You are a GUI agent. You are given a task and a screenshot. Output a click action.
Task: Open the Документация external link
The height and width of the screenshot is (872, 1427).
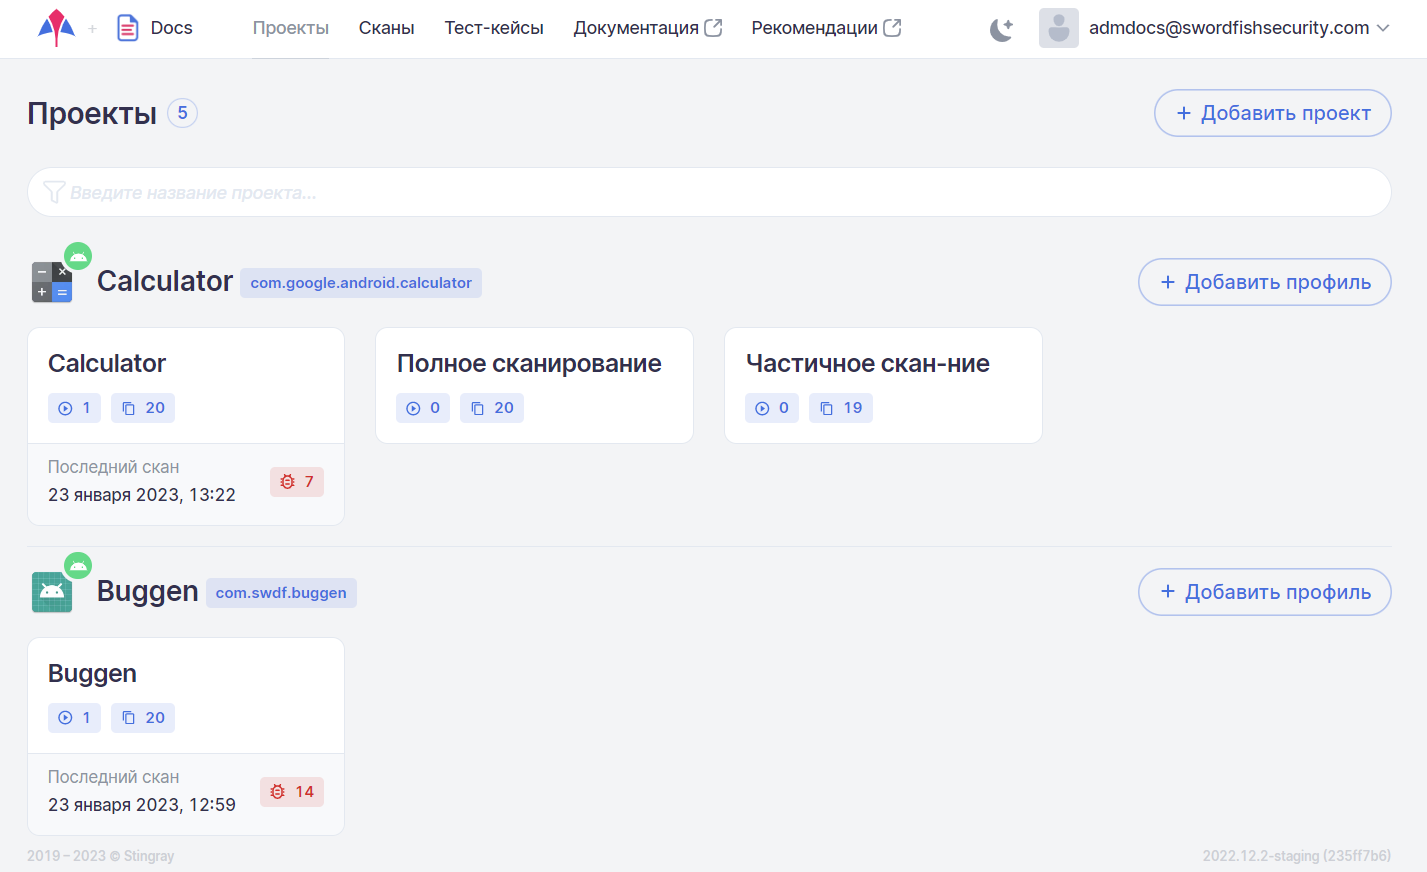tap(647, 28)
